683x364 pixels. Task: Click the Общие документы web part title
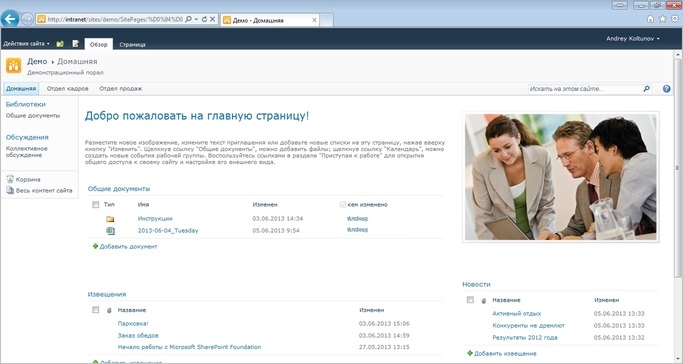tap(119, 189)
